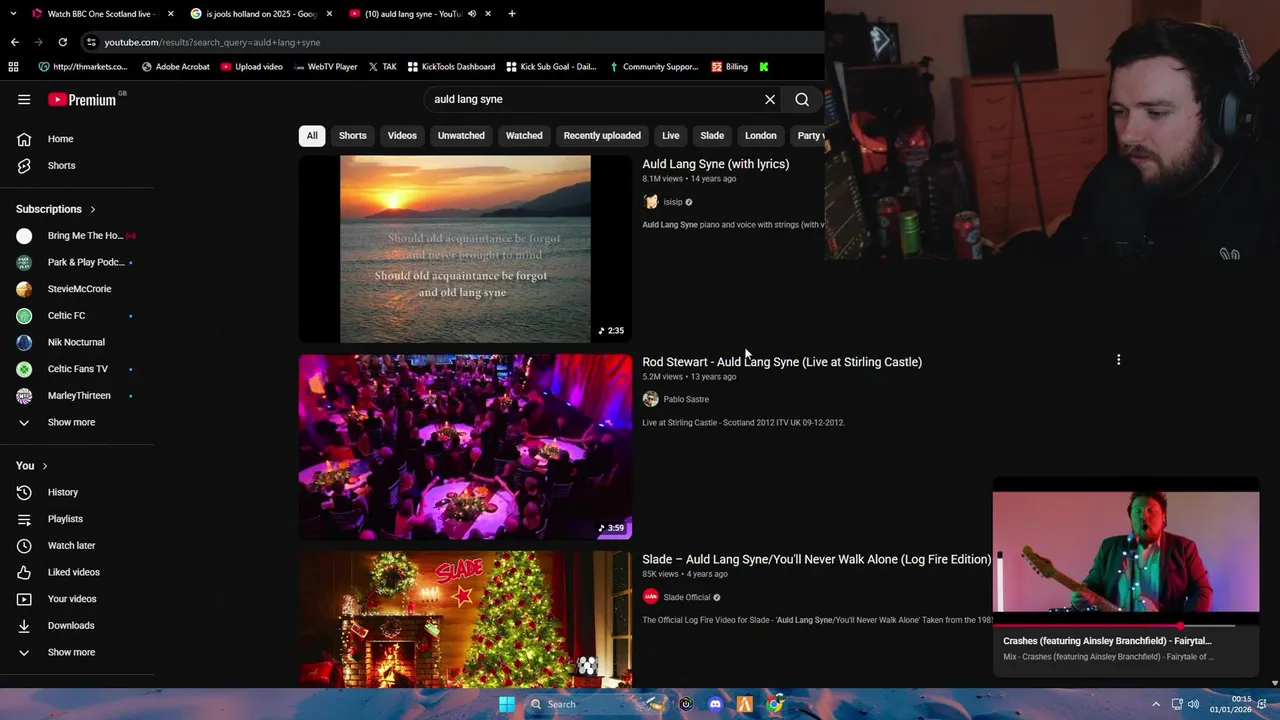Click Rod Stewart - Auld Lang Syne title

[782, 362]
